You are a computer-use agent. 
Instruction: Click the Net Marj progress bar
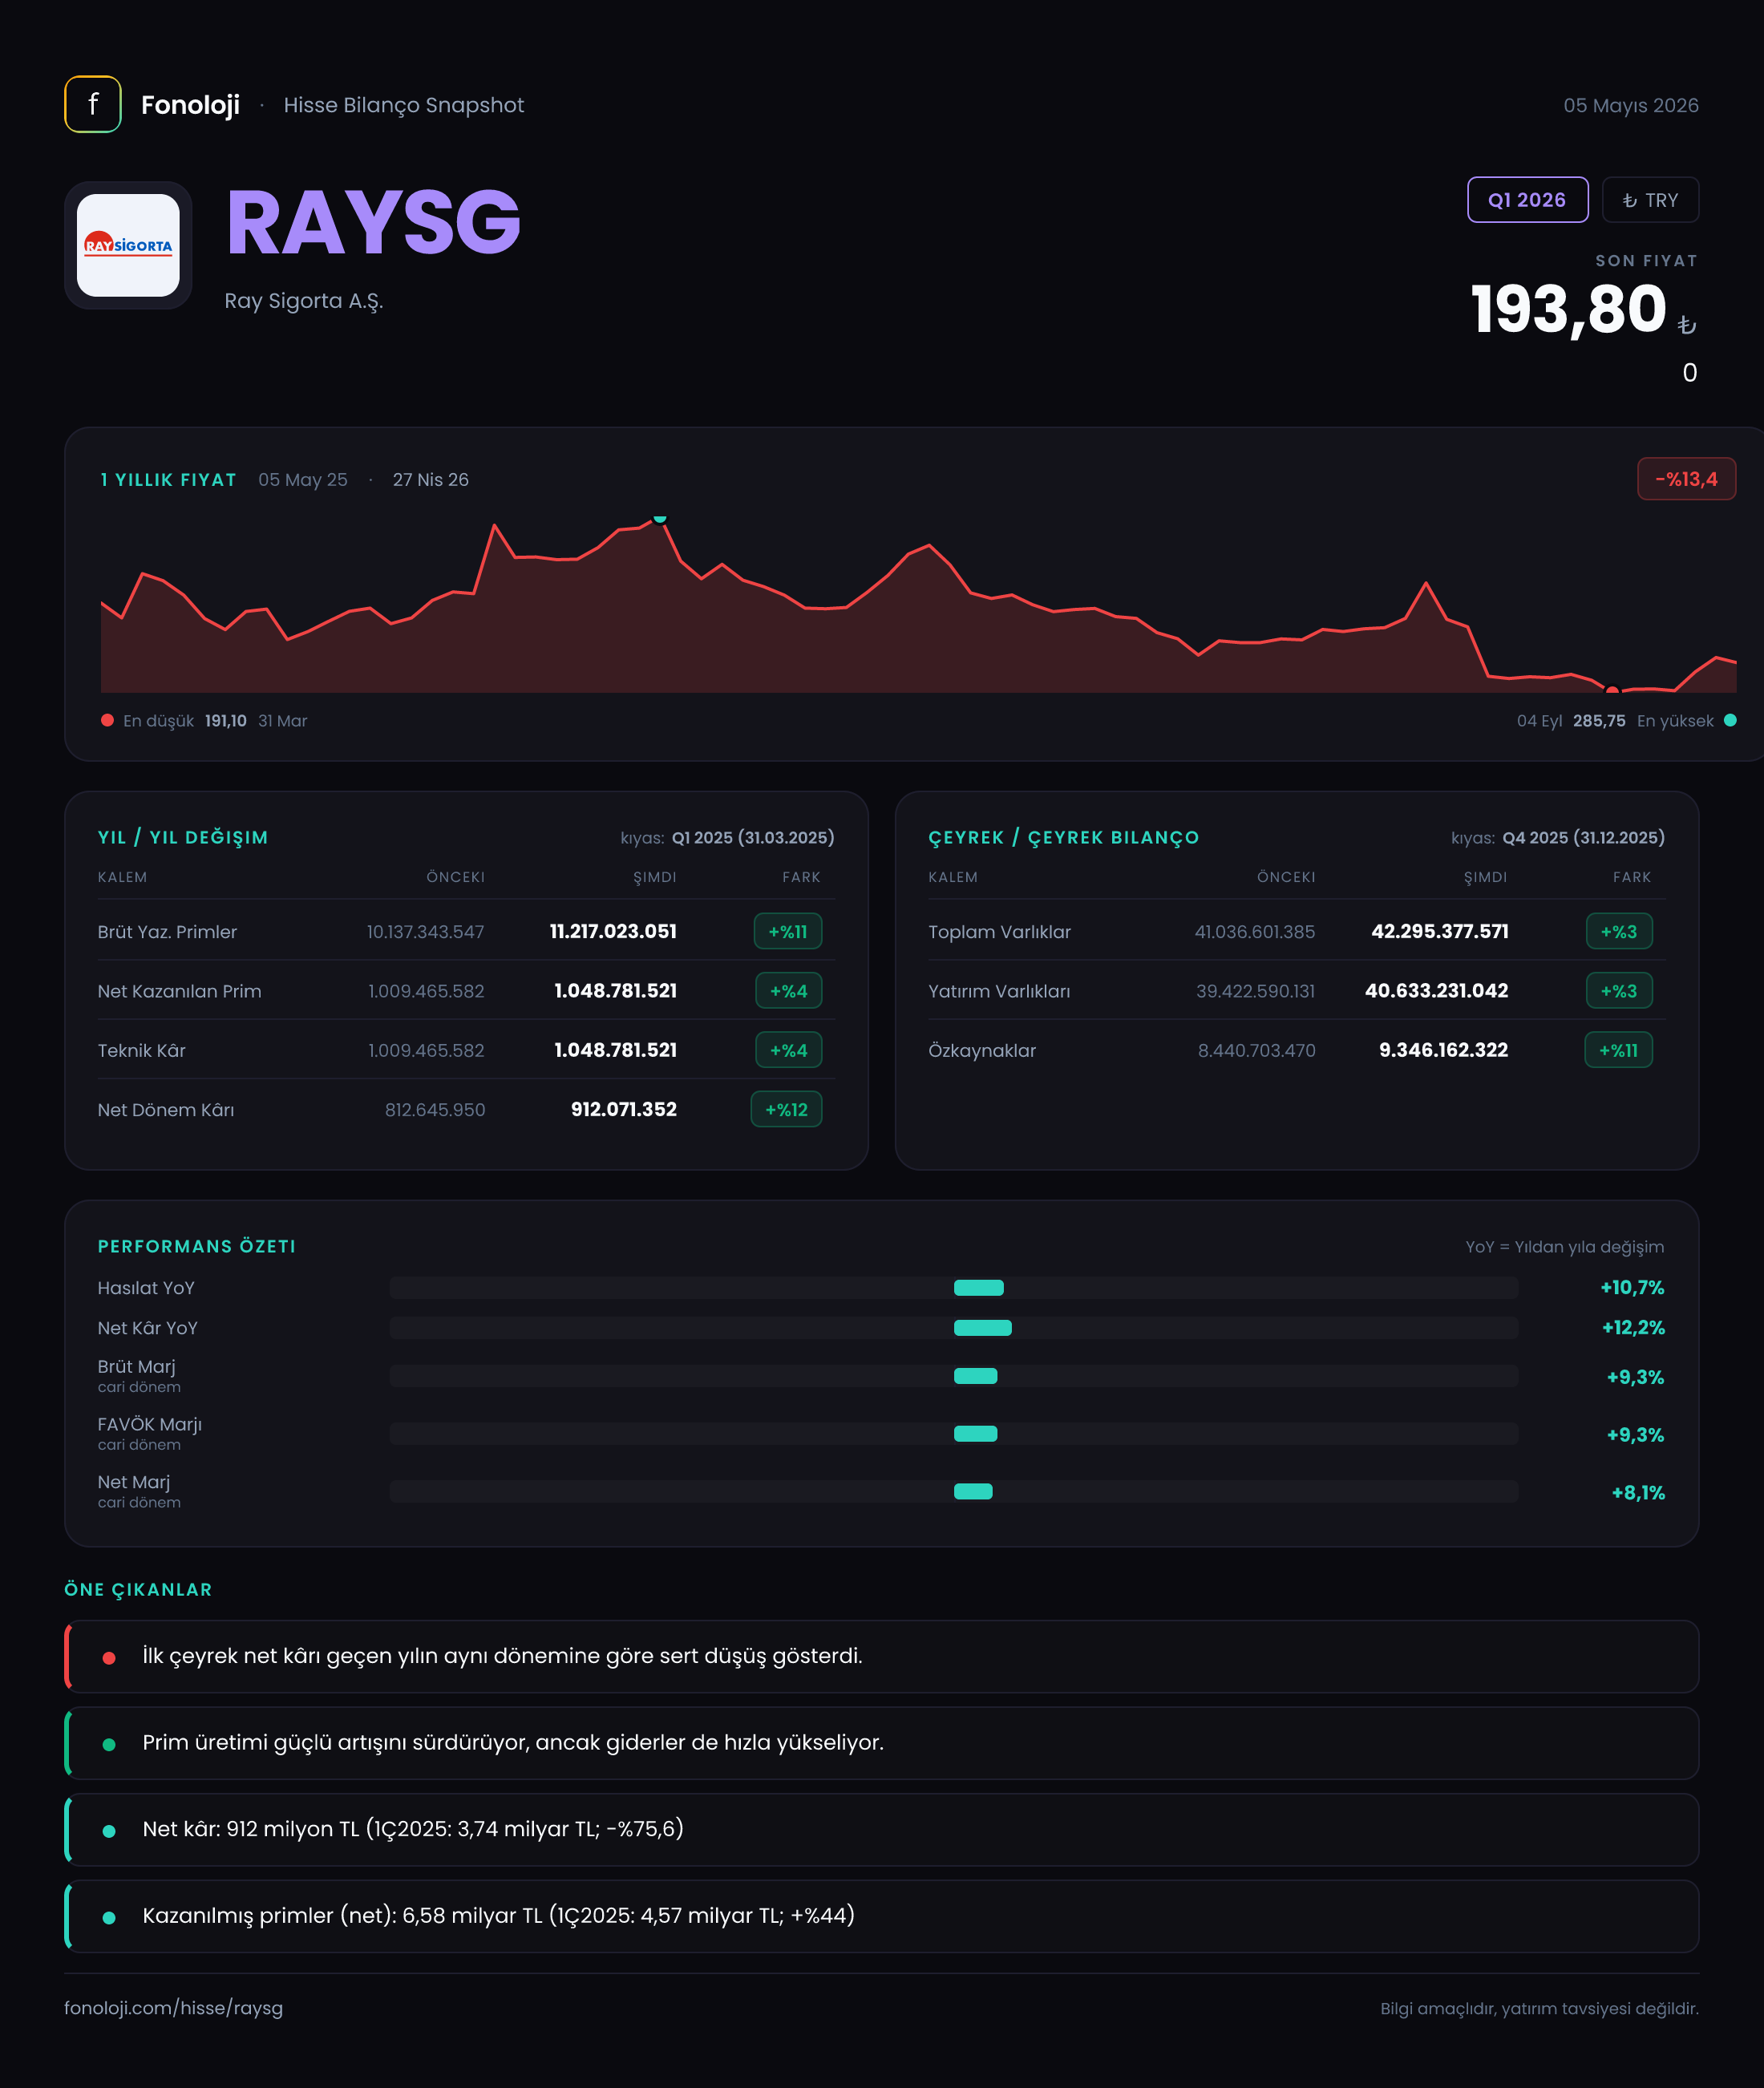click(954, 1491)
